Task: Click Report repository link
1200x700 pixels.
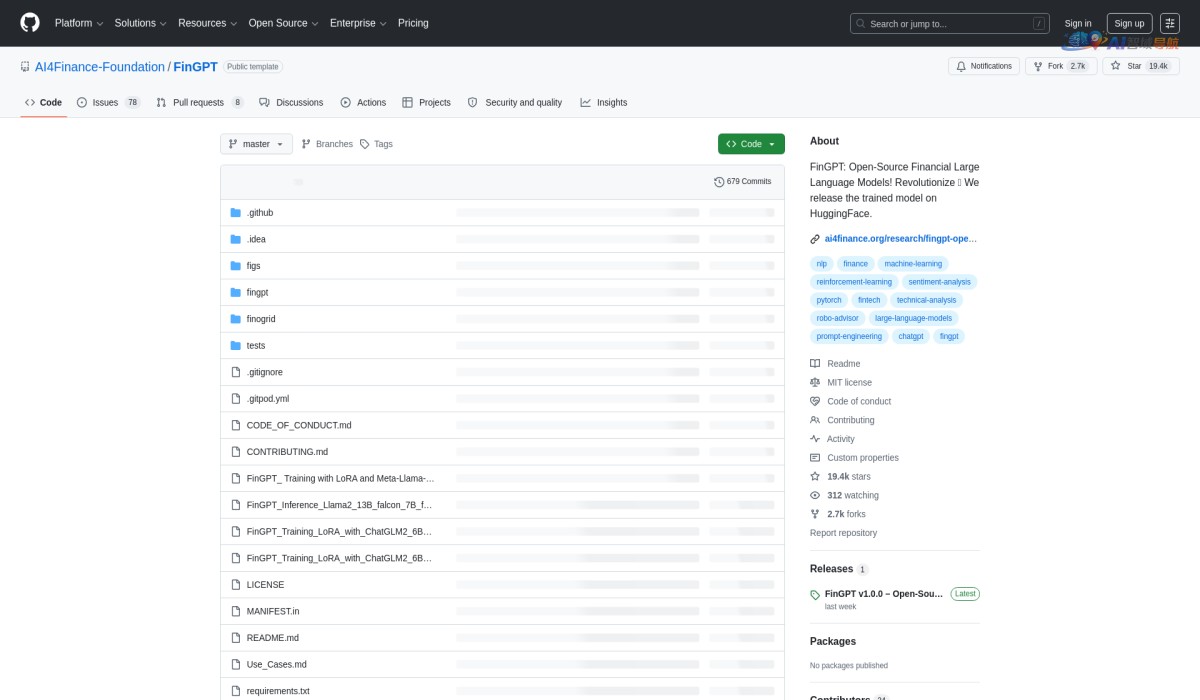Action: (843, 533)
